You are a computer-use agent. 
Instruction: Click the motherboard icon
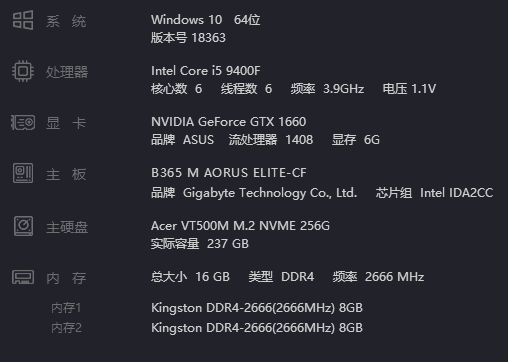23,173
